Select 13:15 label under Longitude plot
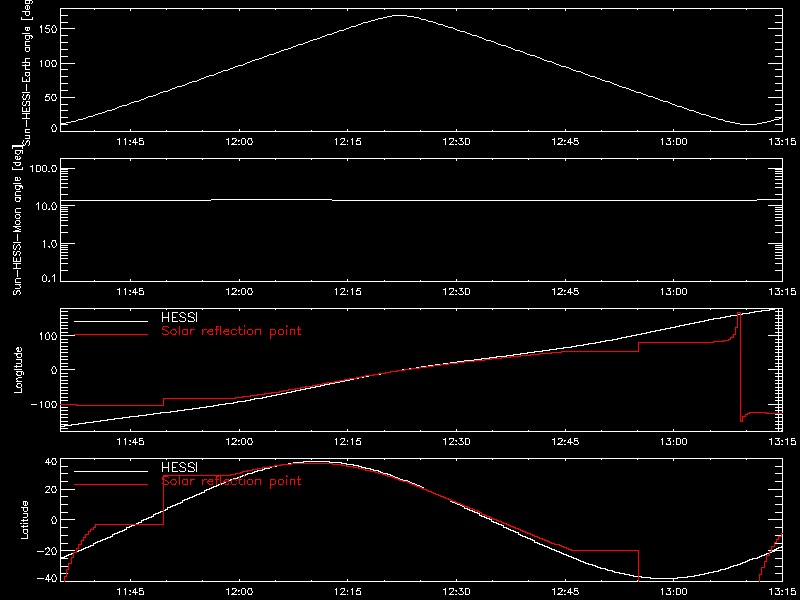 [x=782, y=442]
